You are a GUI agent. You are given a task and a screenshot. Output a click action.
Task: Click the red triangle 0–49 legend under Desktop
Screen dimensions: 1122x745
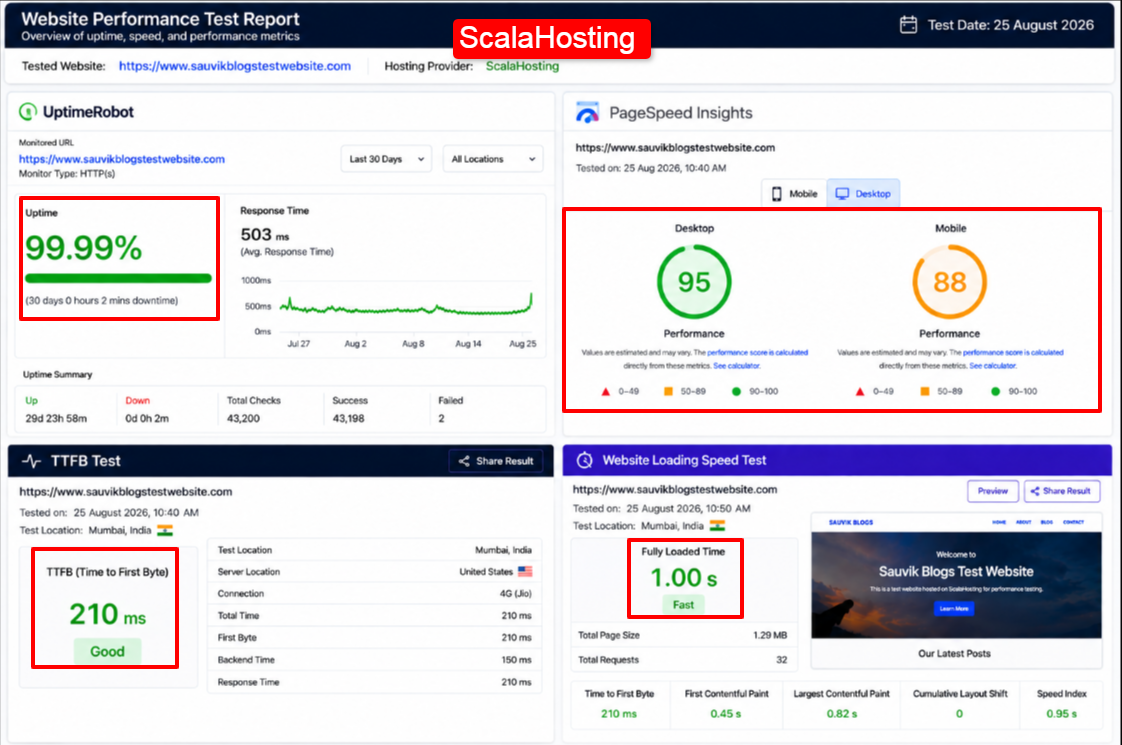pyautogui.click(x=605, y=391)
